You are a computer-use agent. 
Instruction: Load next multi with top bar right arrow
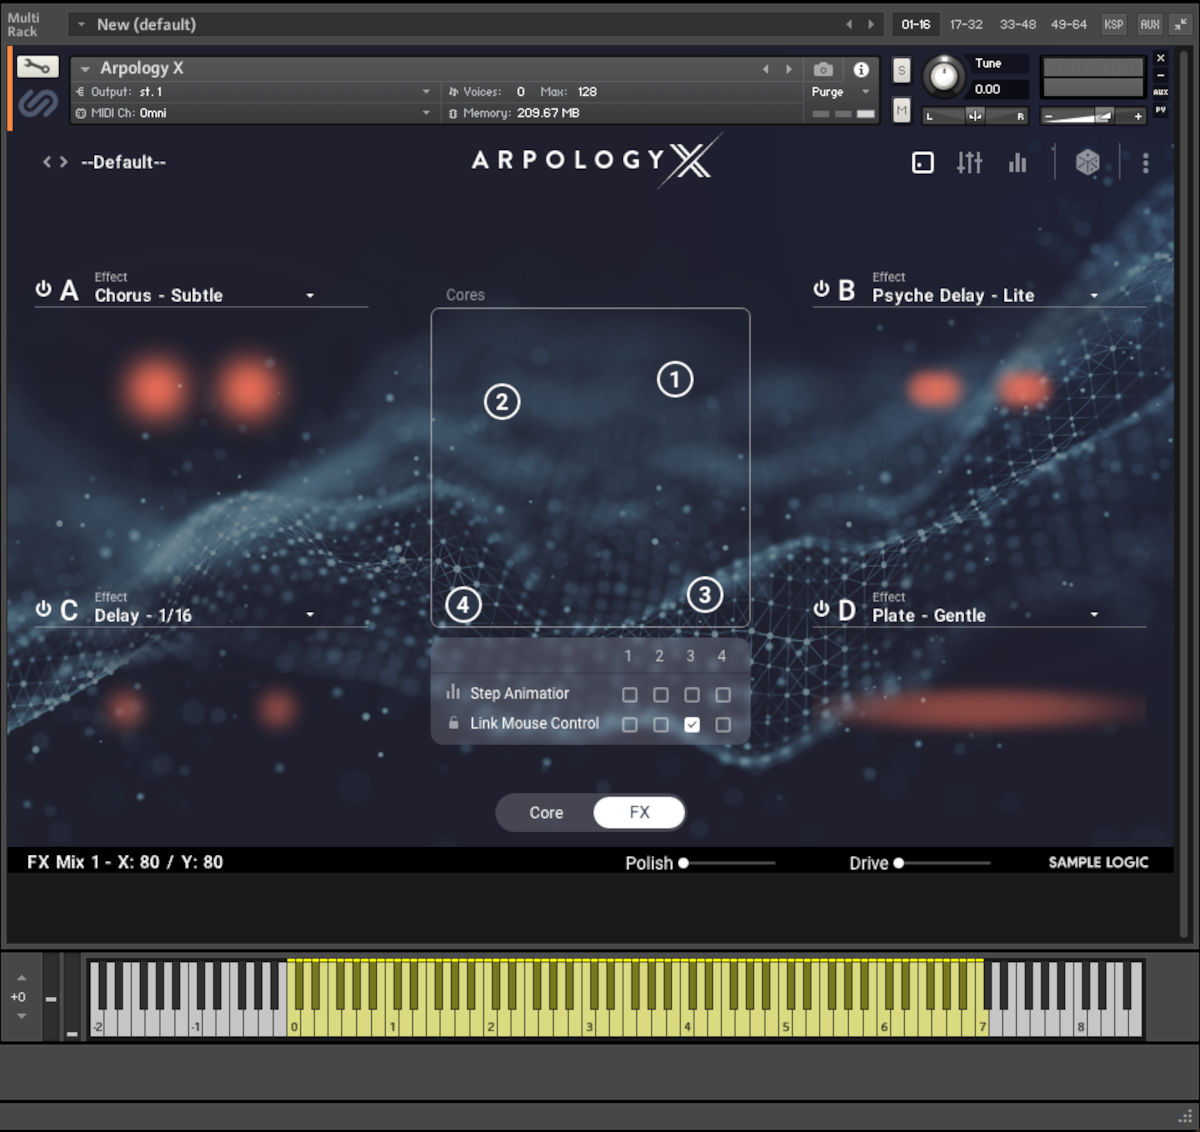pos(871,24)
